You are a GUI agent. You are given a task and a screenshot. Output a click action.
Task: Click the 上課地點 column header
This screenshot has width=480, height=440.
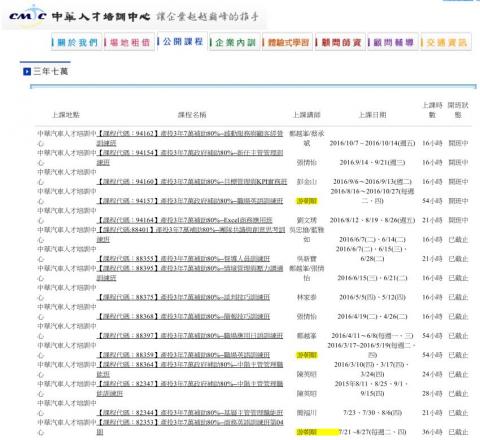[x=66, y=115]
